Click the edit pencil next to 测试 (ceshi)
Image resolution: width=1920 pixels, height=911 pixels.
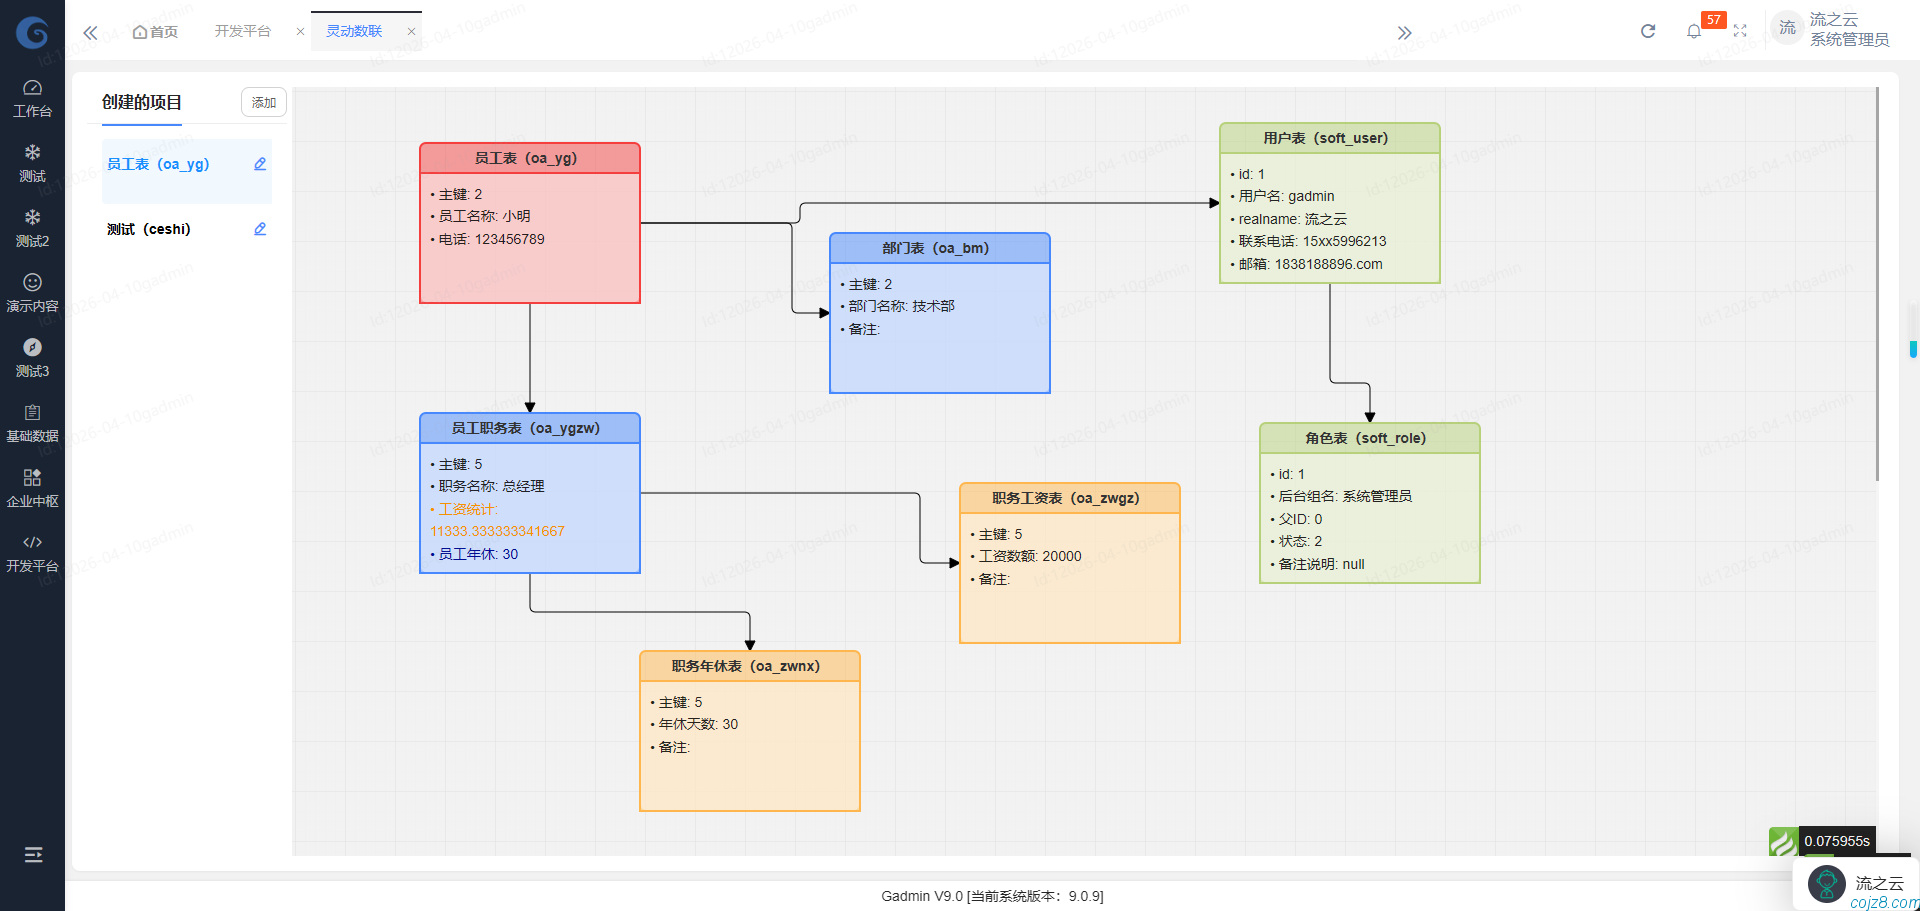(x=260, y=229)
